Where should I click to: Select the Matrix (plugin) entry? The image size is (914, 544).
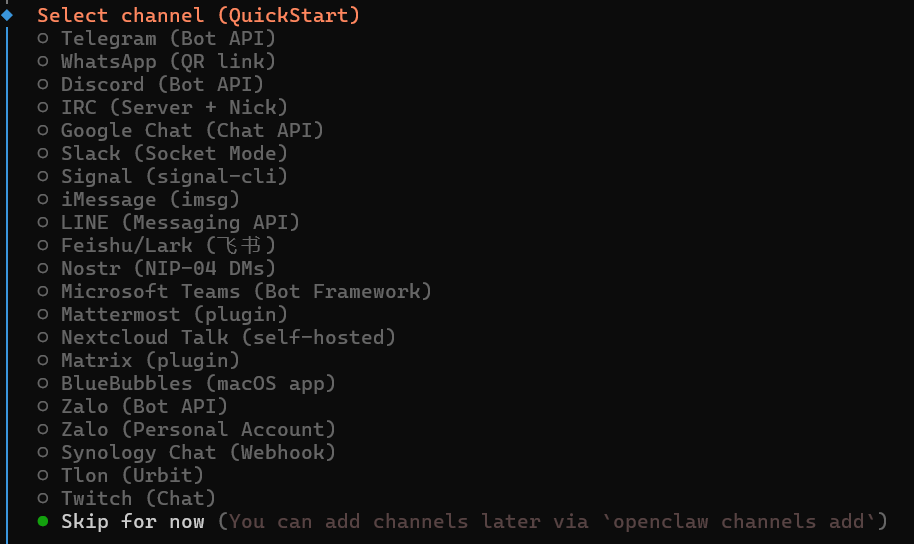(150, 361)
